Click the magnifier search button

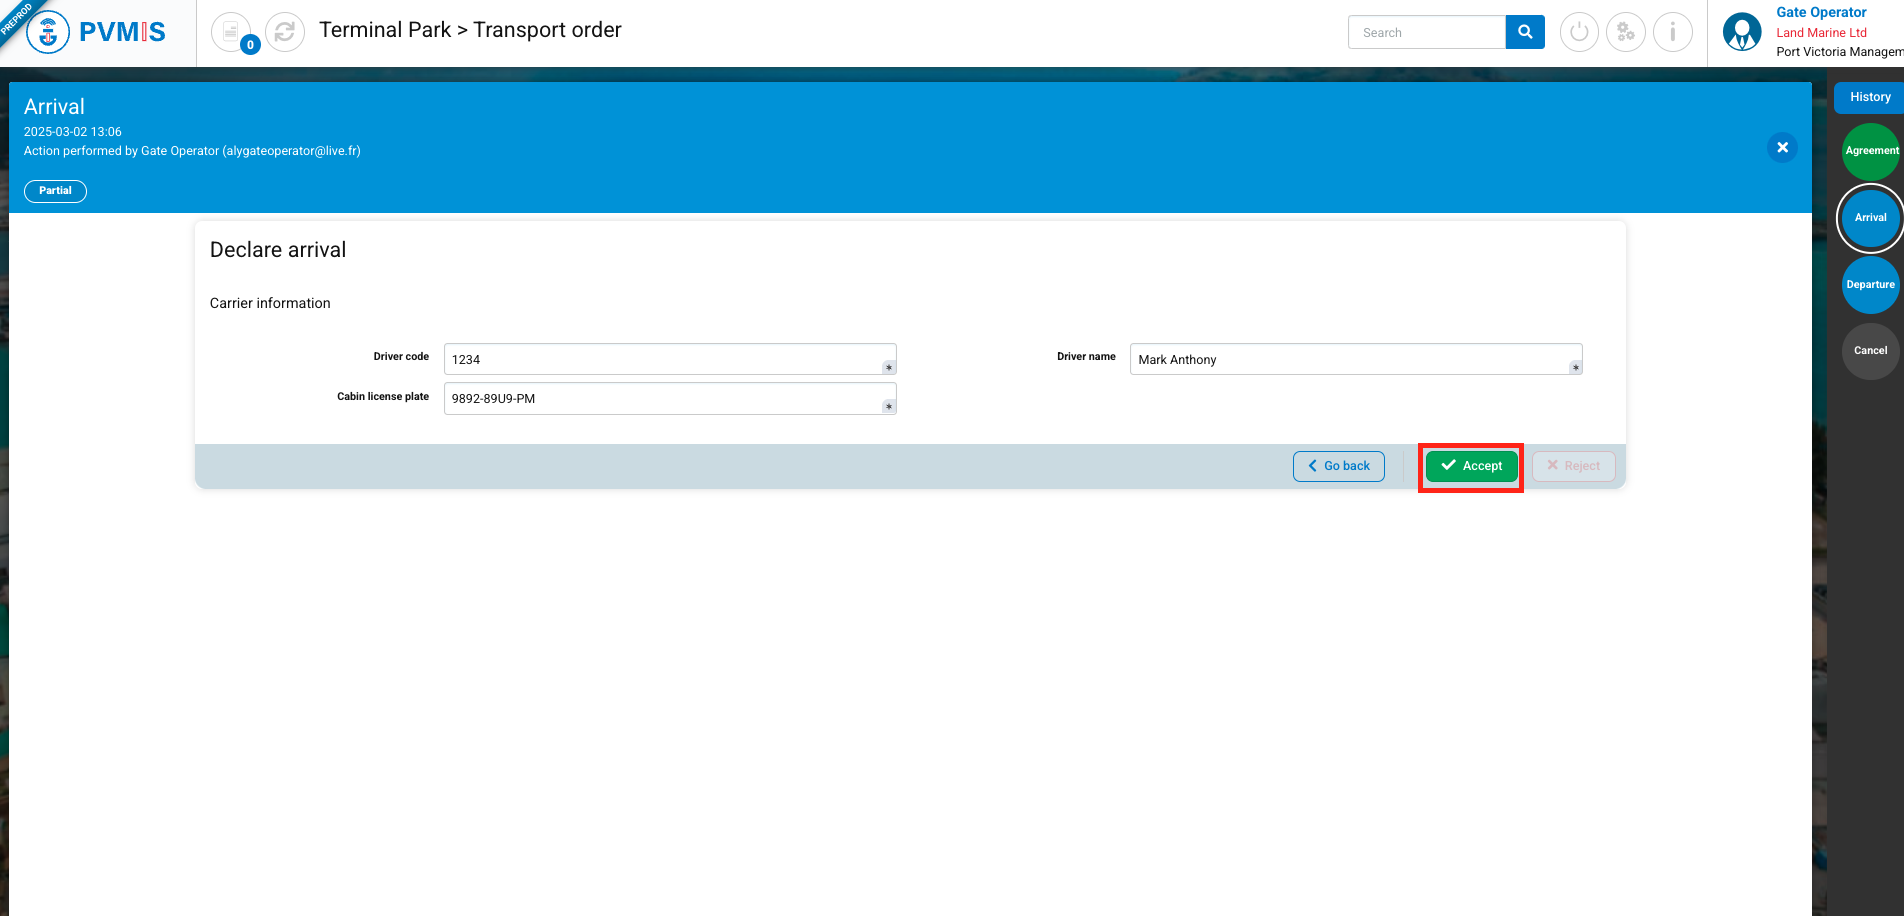click(1525, 32)
